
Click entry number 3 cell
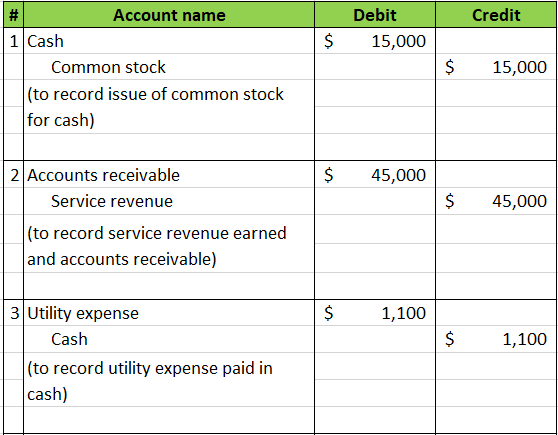(x=14, y=313)
